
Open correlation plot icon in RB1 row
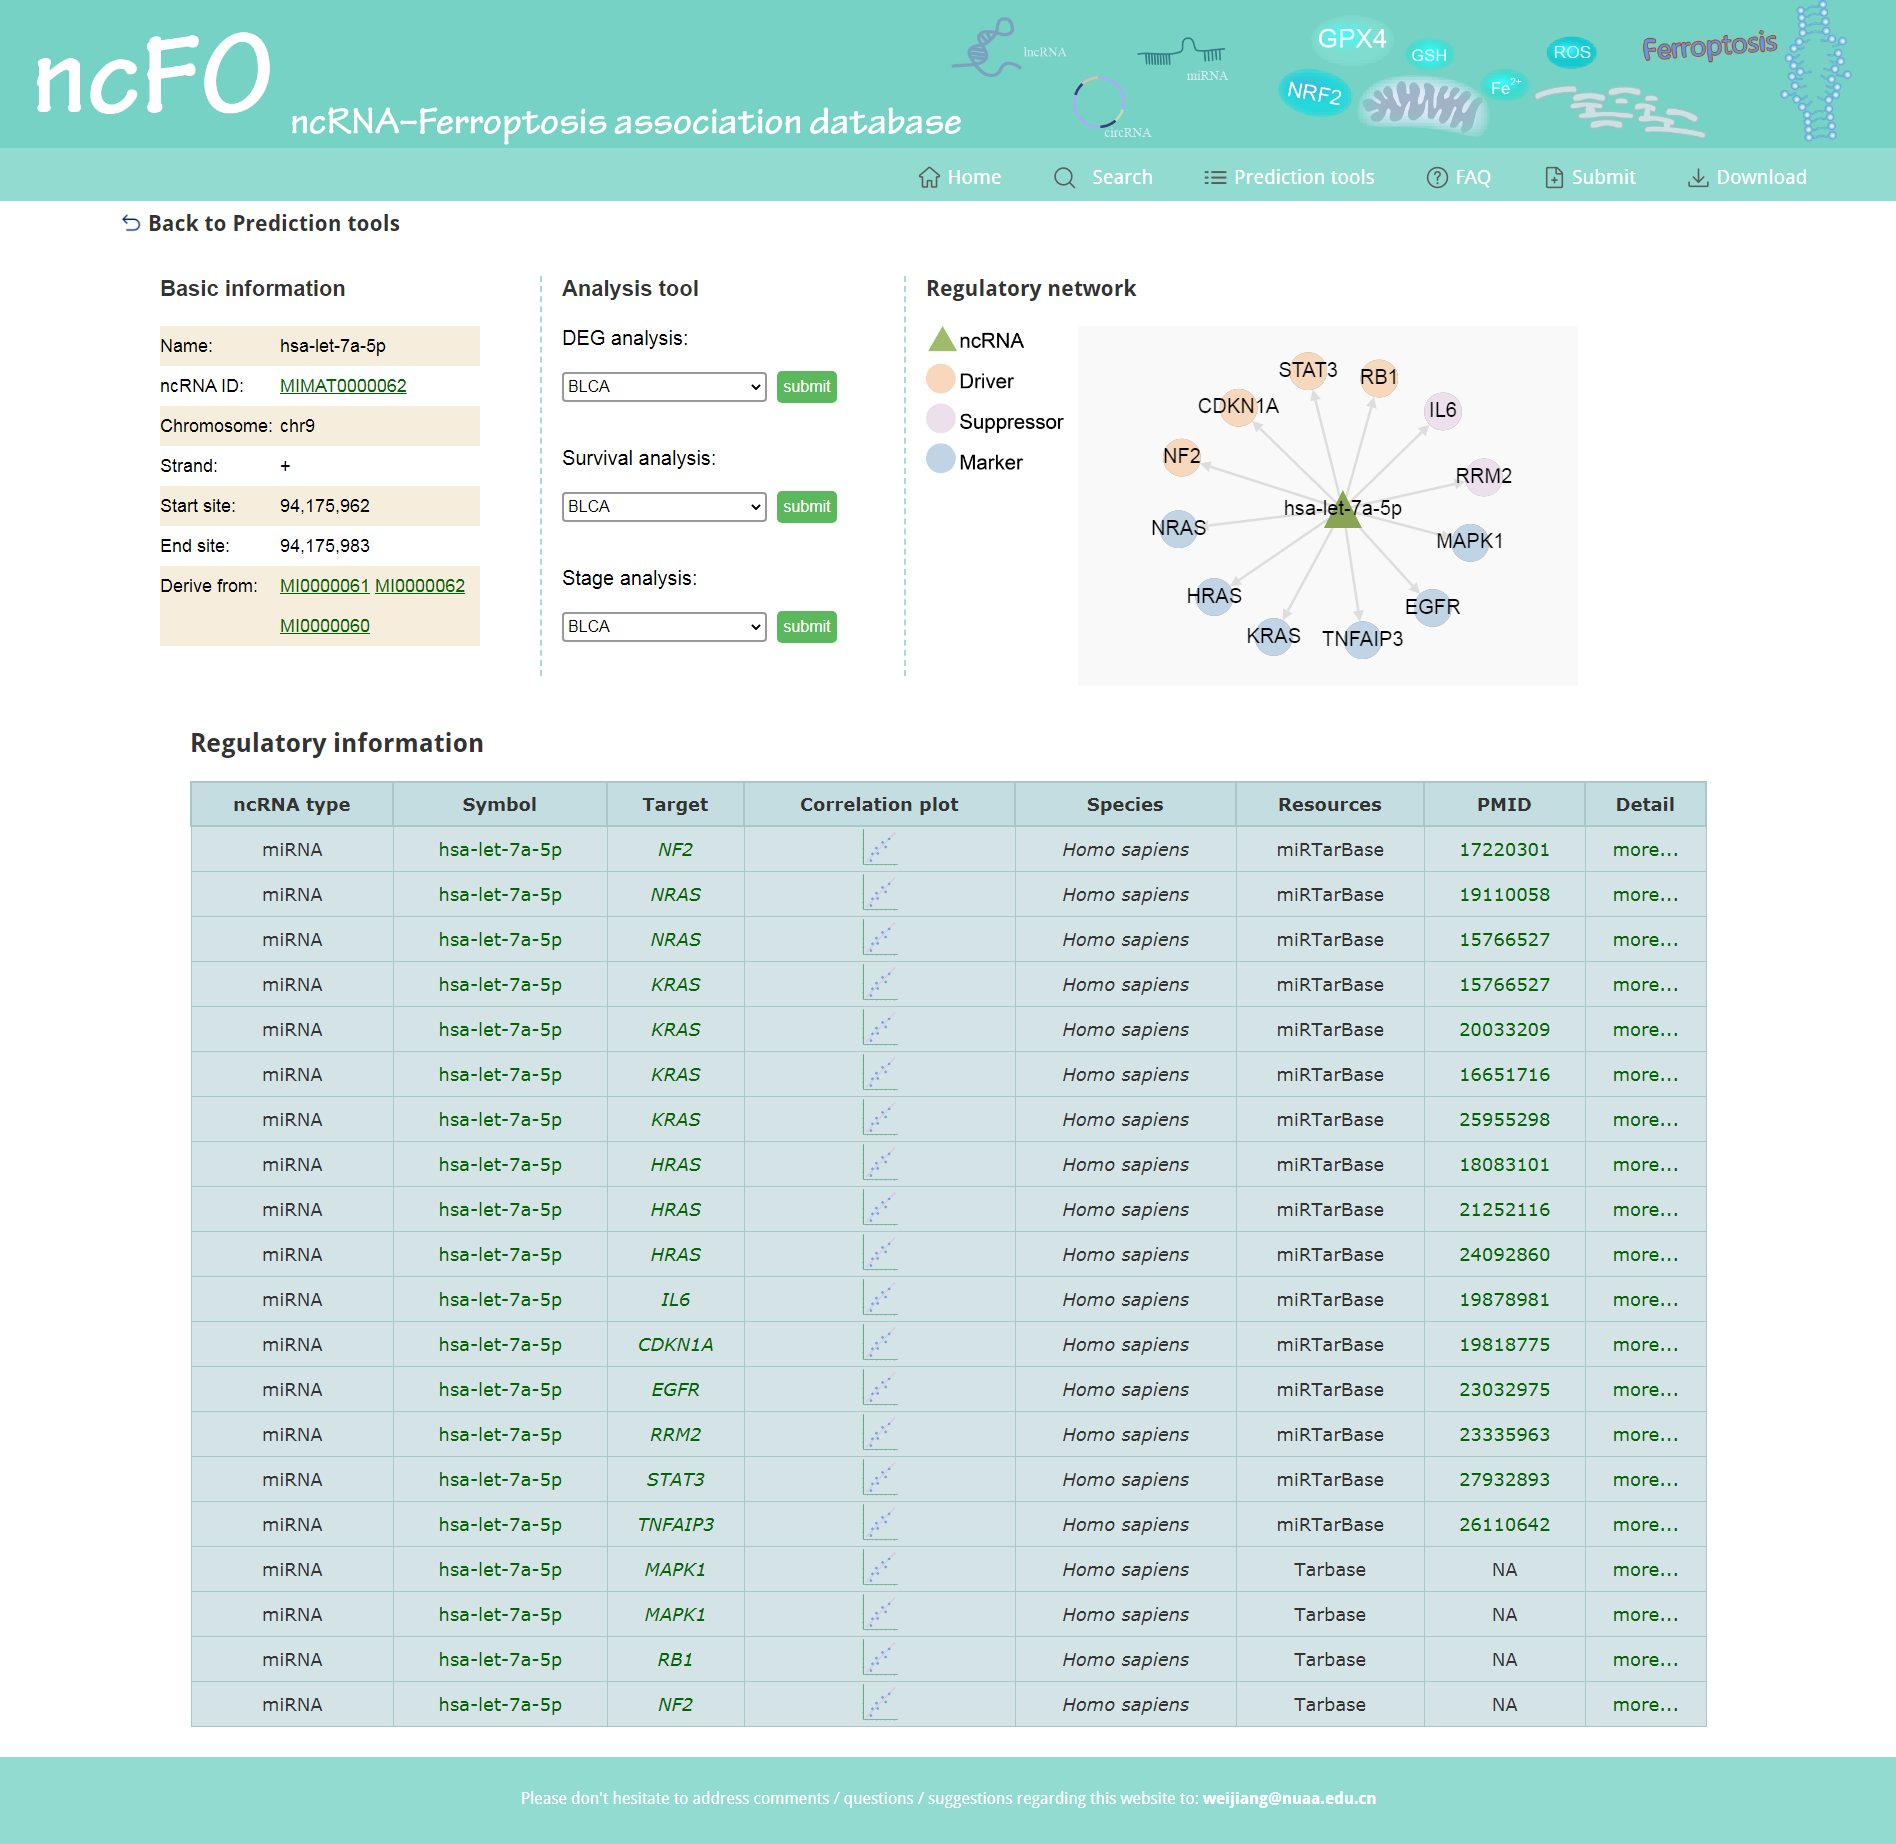pyautogui.click(x=880, y=1659)
